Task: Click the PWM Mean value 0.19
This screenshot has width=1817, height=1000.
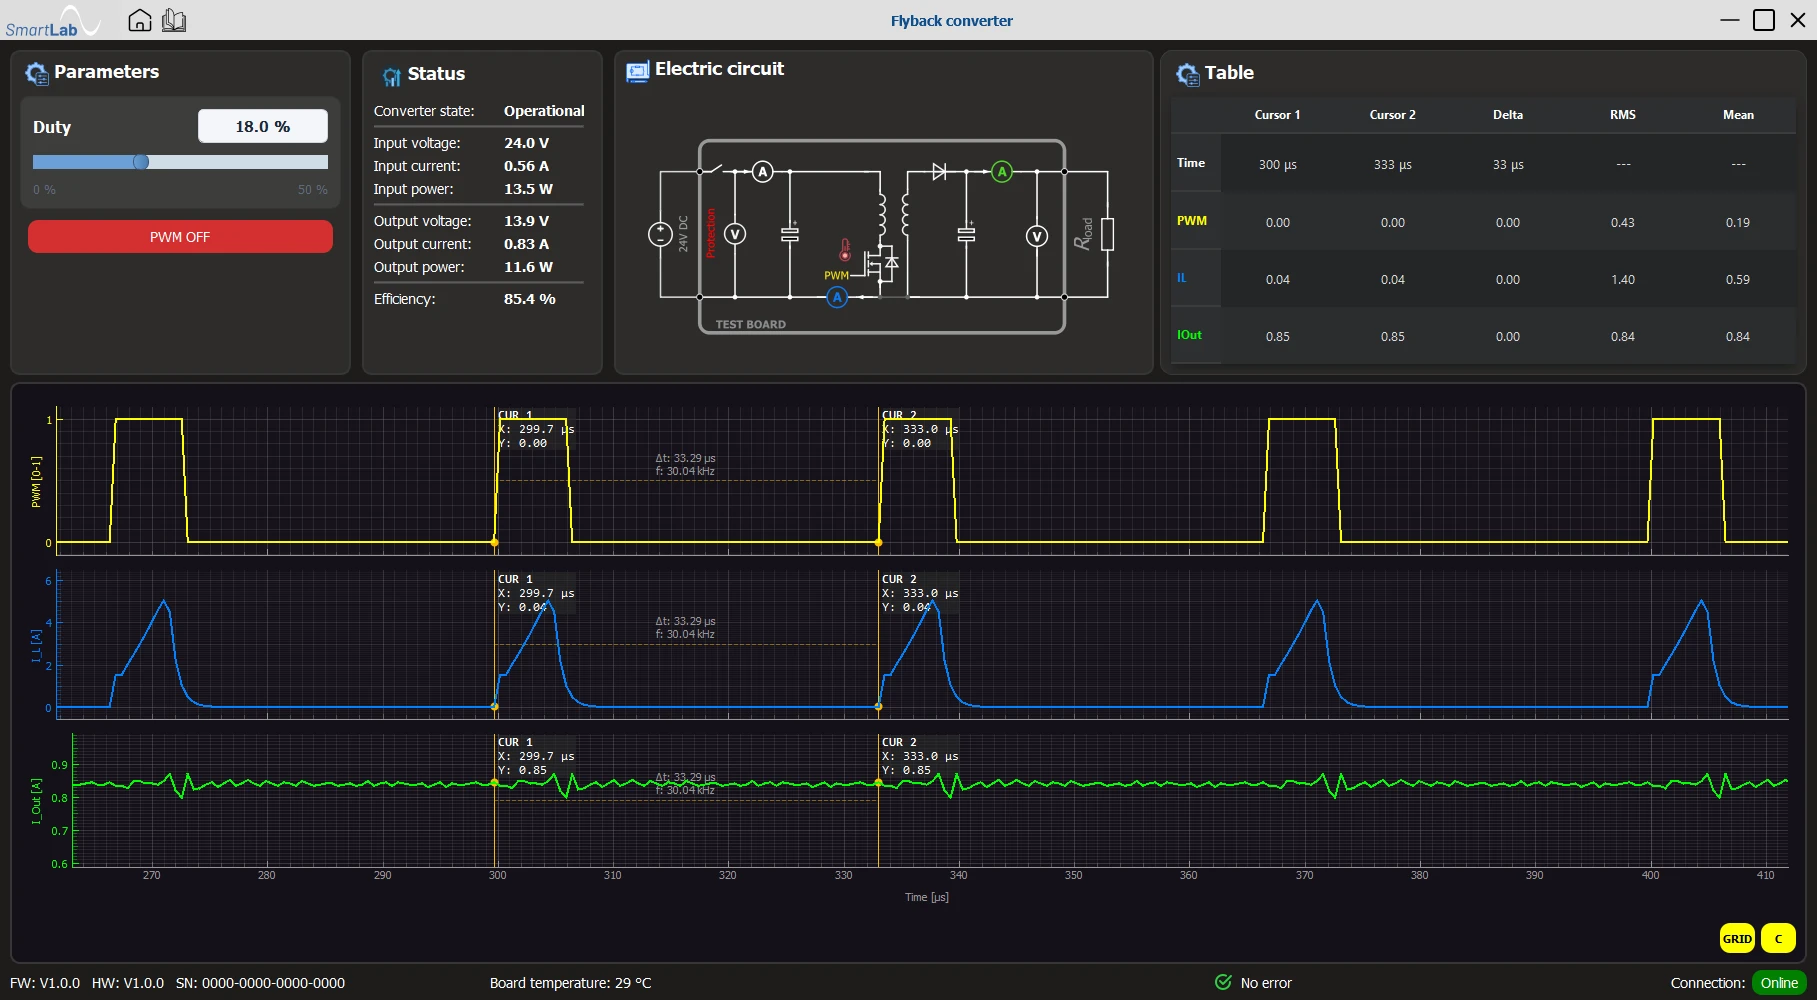Action: (x=1738, y=223)
